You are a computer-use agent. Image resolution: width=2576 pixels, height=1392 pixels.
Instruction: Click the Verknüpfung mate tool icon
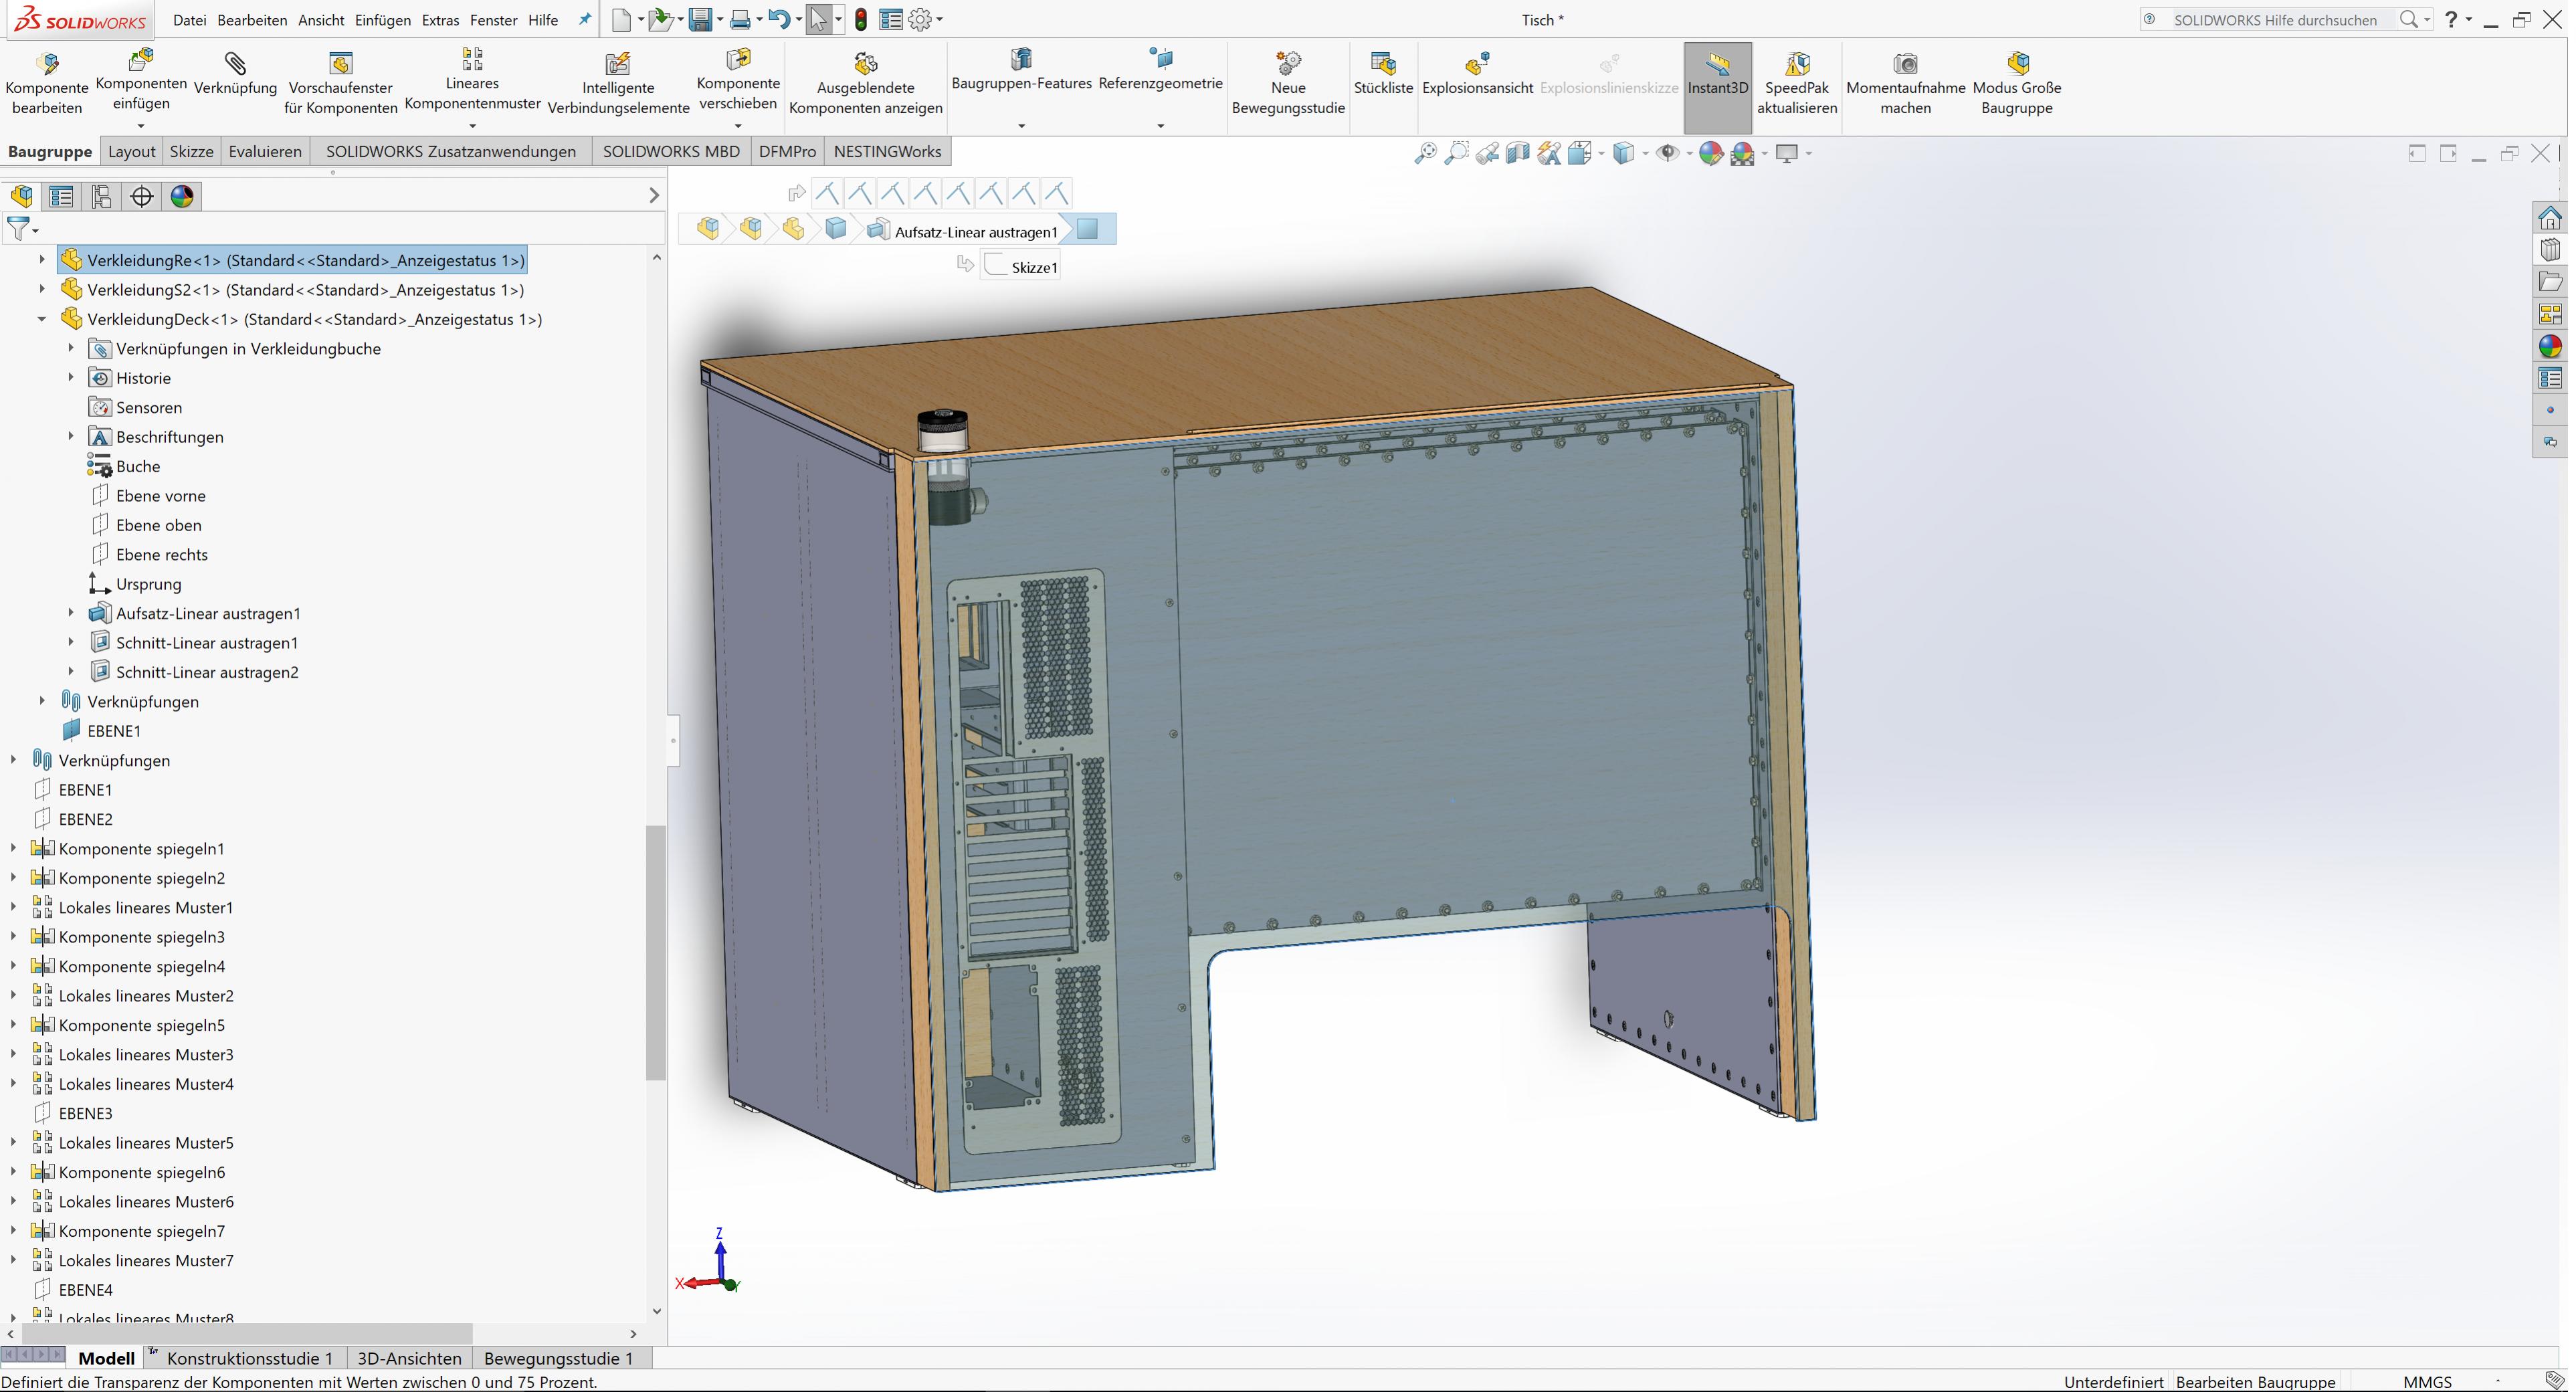[x=235, y=65]
